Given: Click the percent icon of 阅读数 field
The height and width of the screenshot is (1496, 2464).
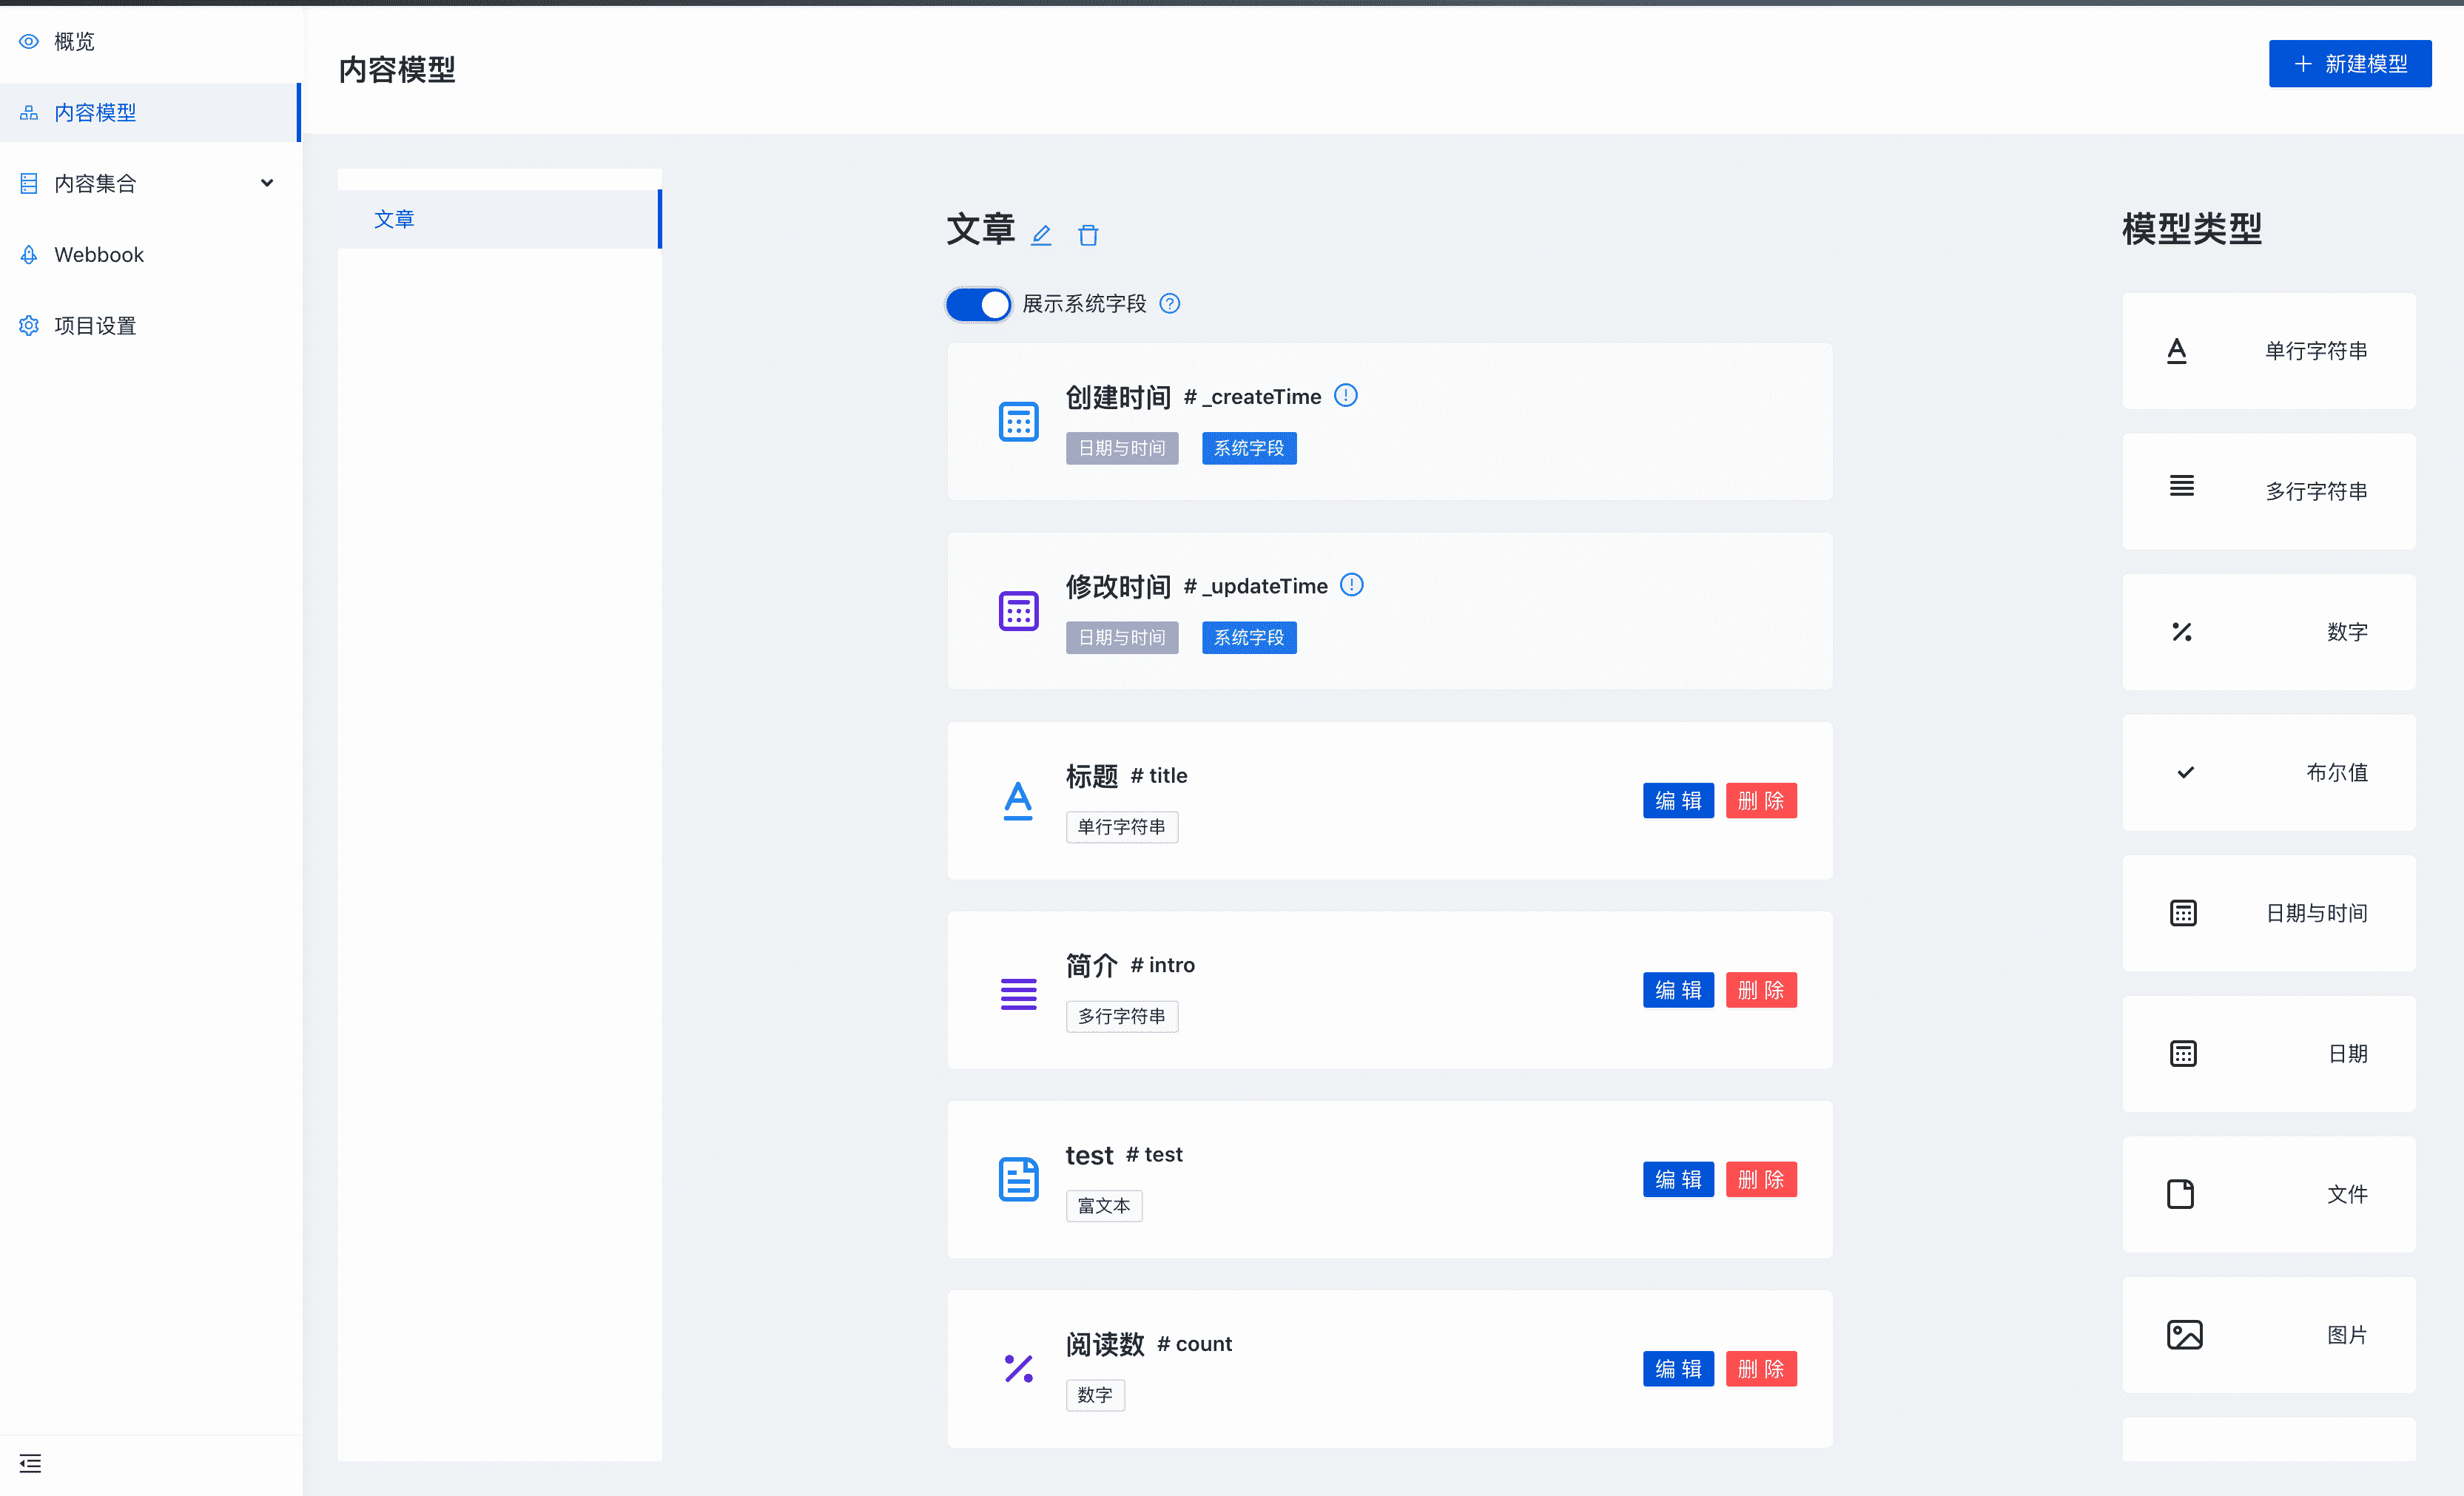Looking at the screenshot, I should 1018,1368.
